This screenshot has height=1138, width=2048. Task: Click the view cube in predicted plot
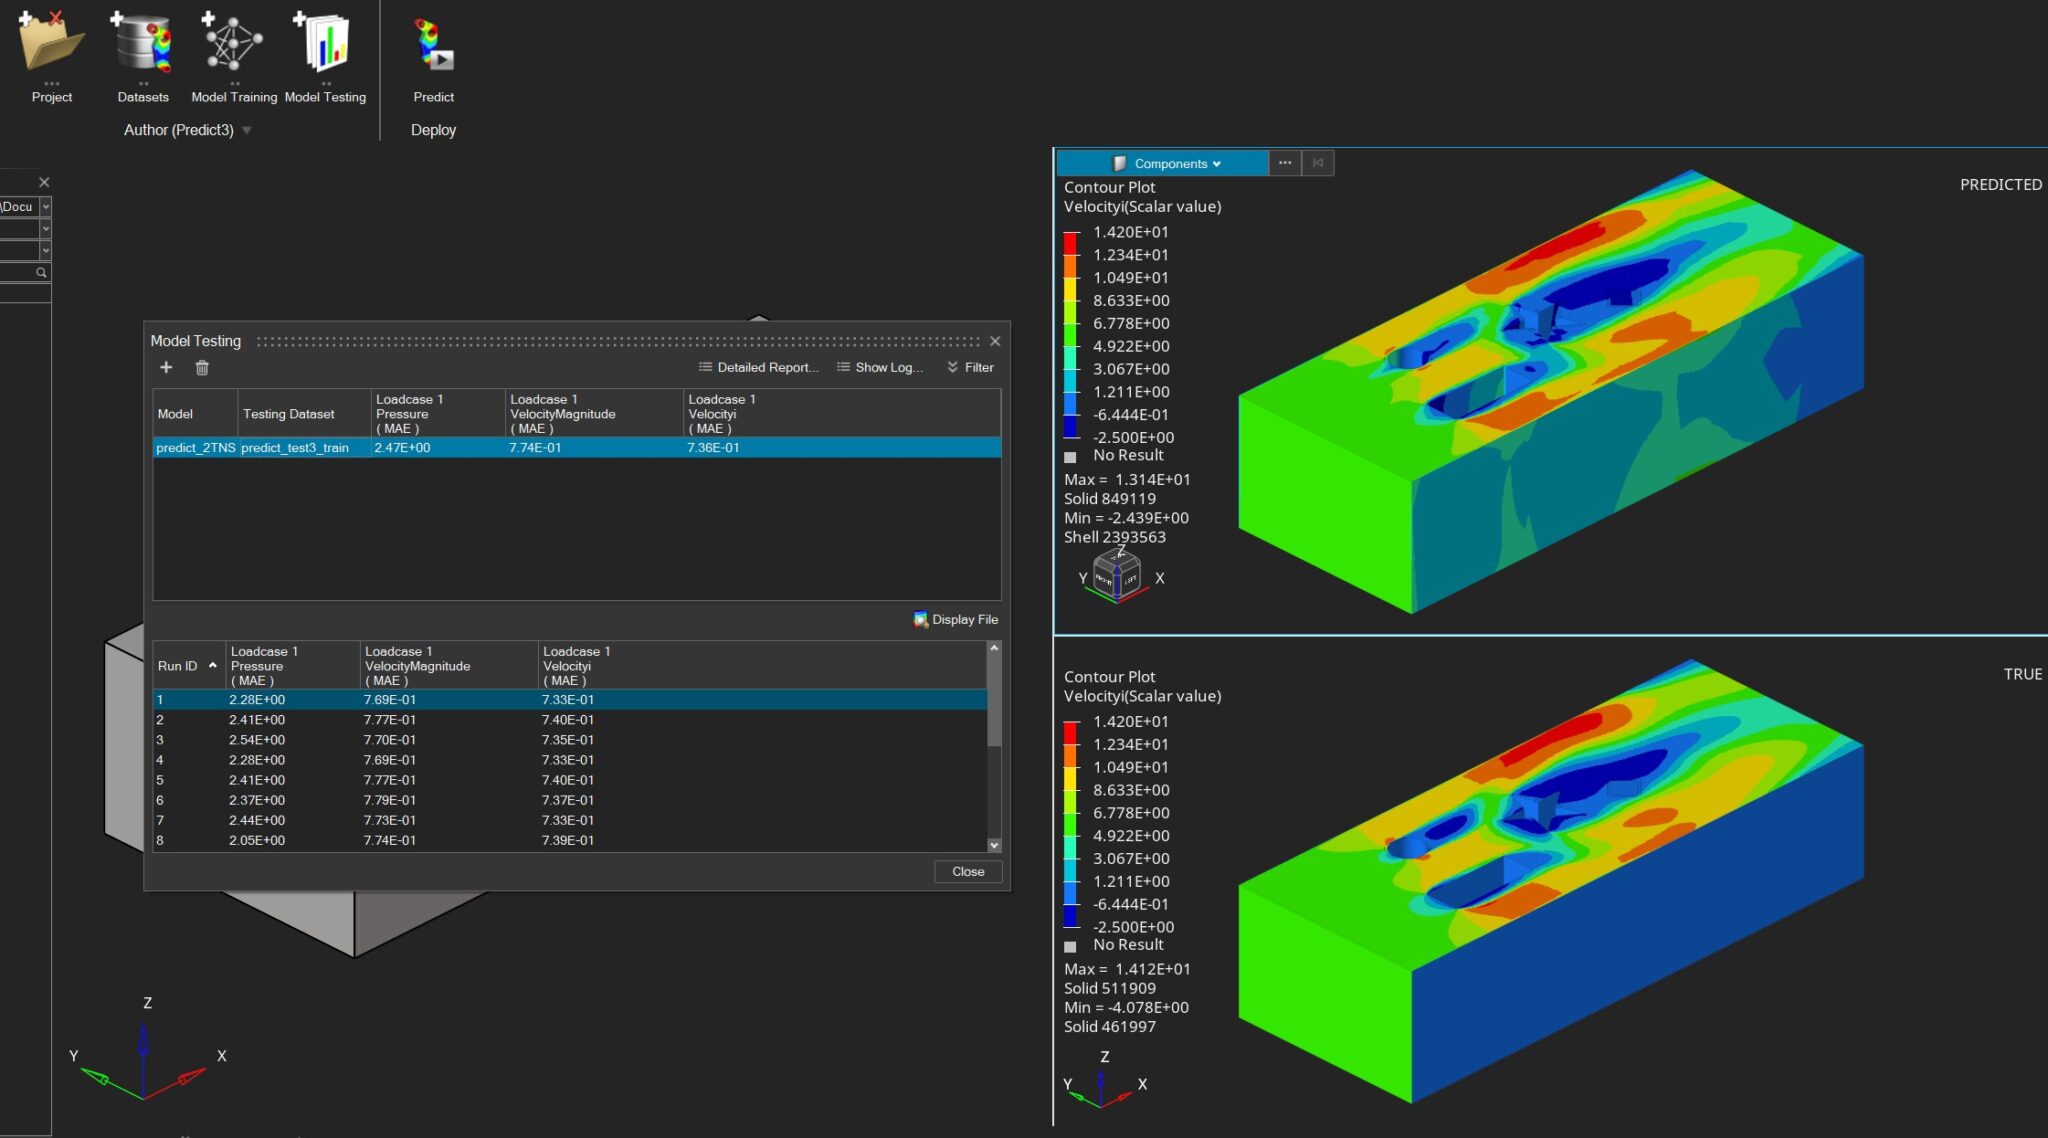point(1117,576)
